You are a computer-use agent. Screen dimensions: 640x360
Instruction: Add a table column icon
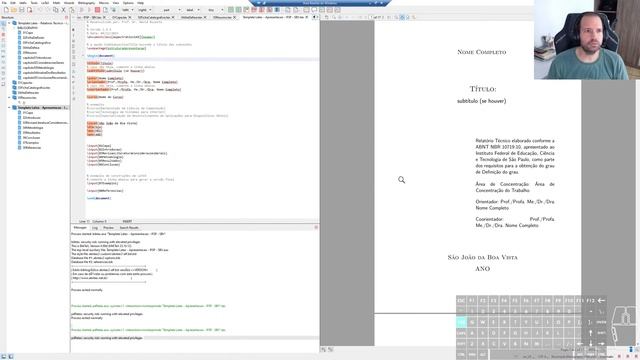tap(238, 10)
